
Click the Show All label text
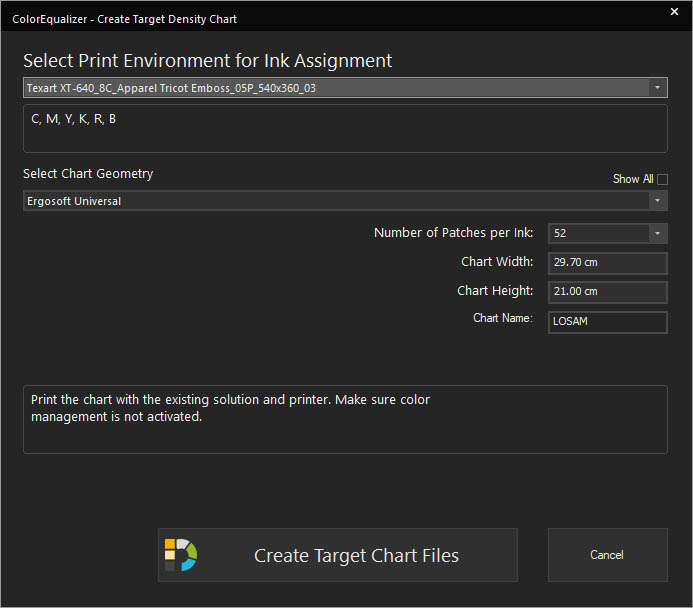tap(633, 179)
